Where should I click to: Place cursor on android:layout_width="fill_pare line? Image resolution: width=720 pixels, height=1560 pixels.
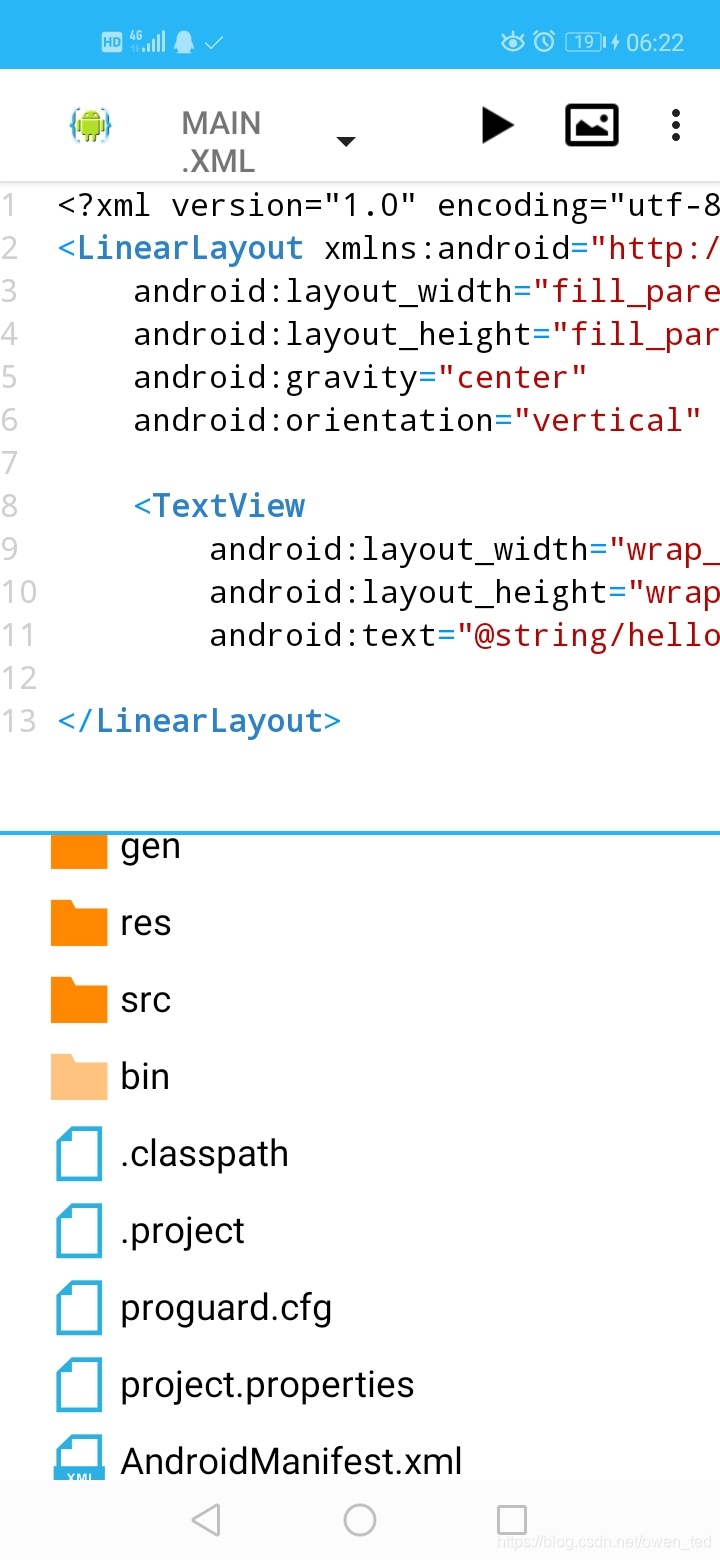[426, 291]
